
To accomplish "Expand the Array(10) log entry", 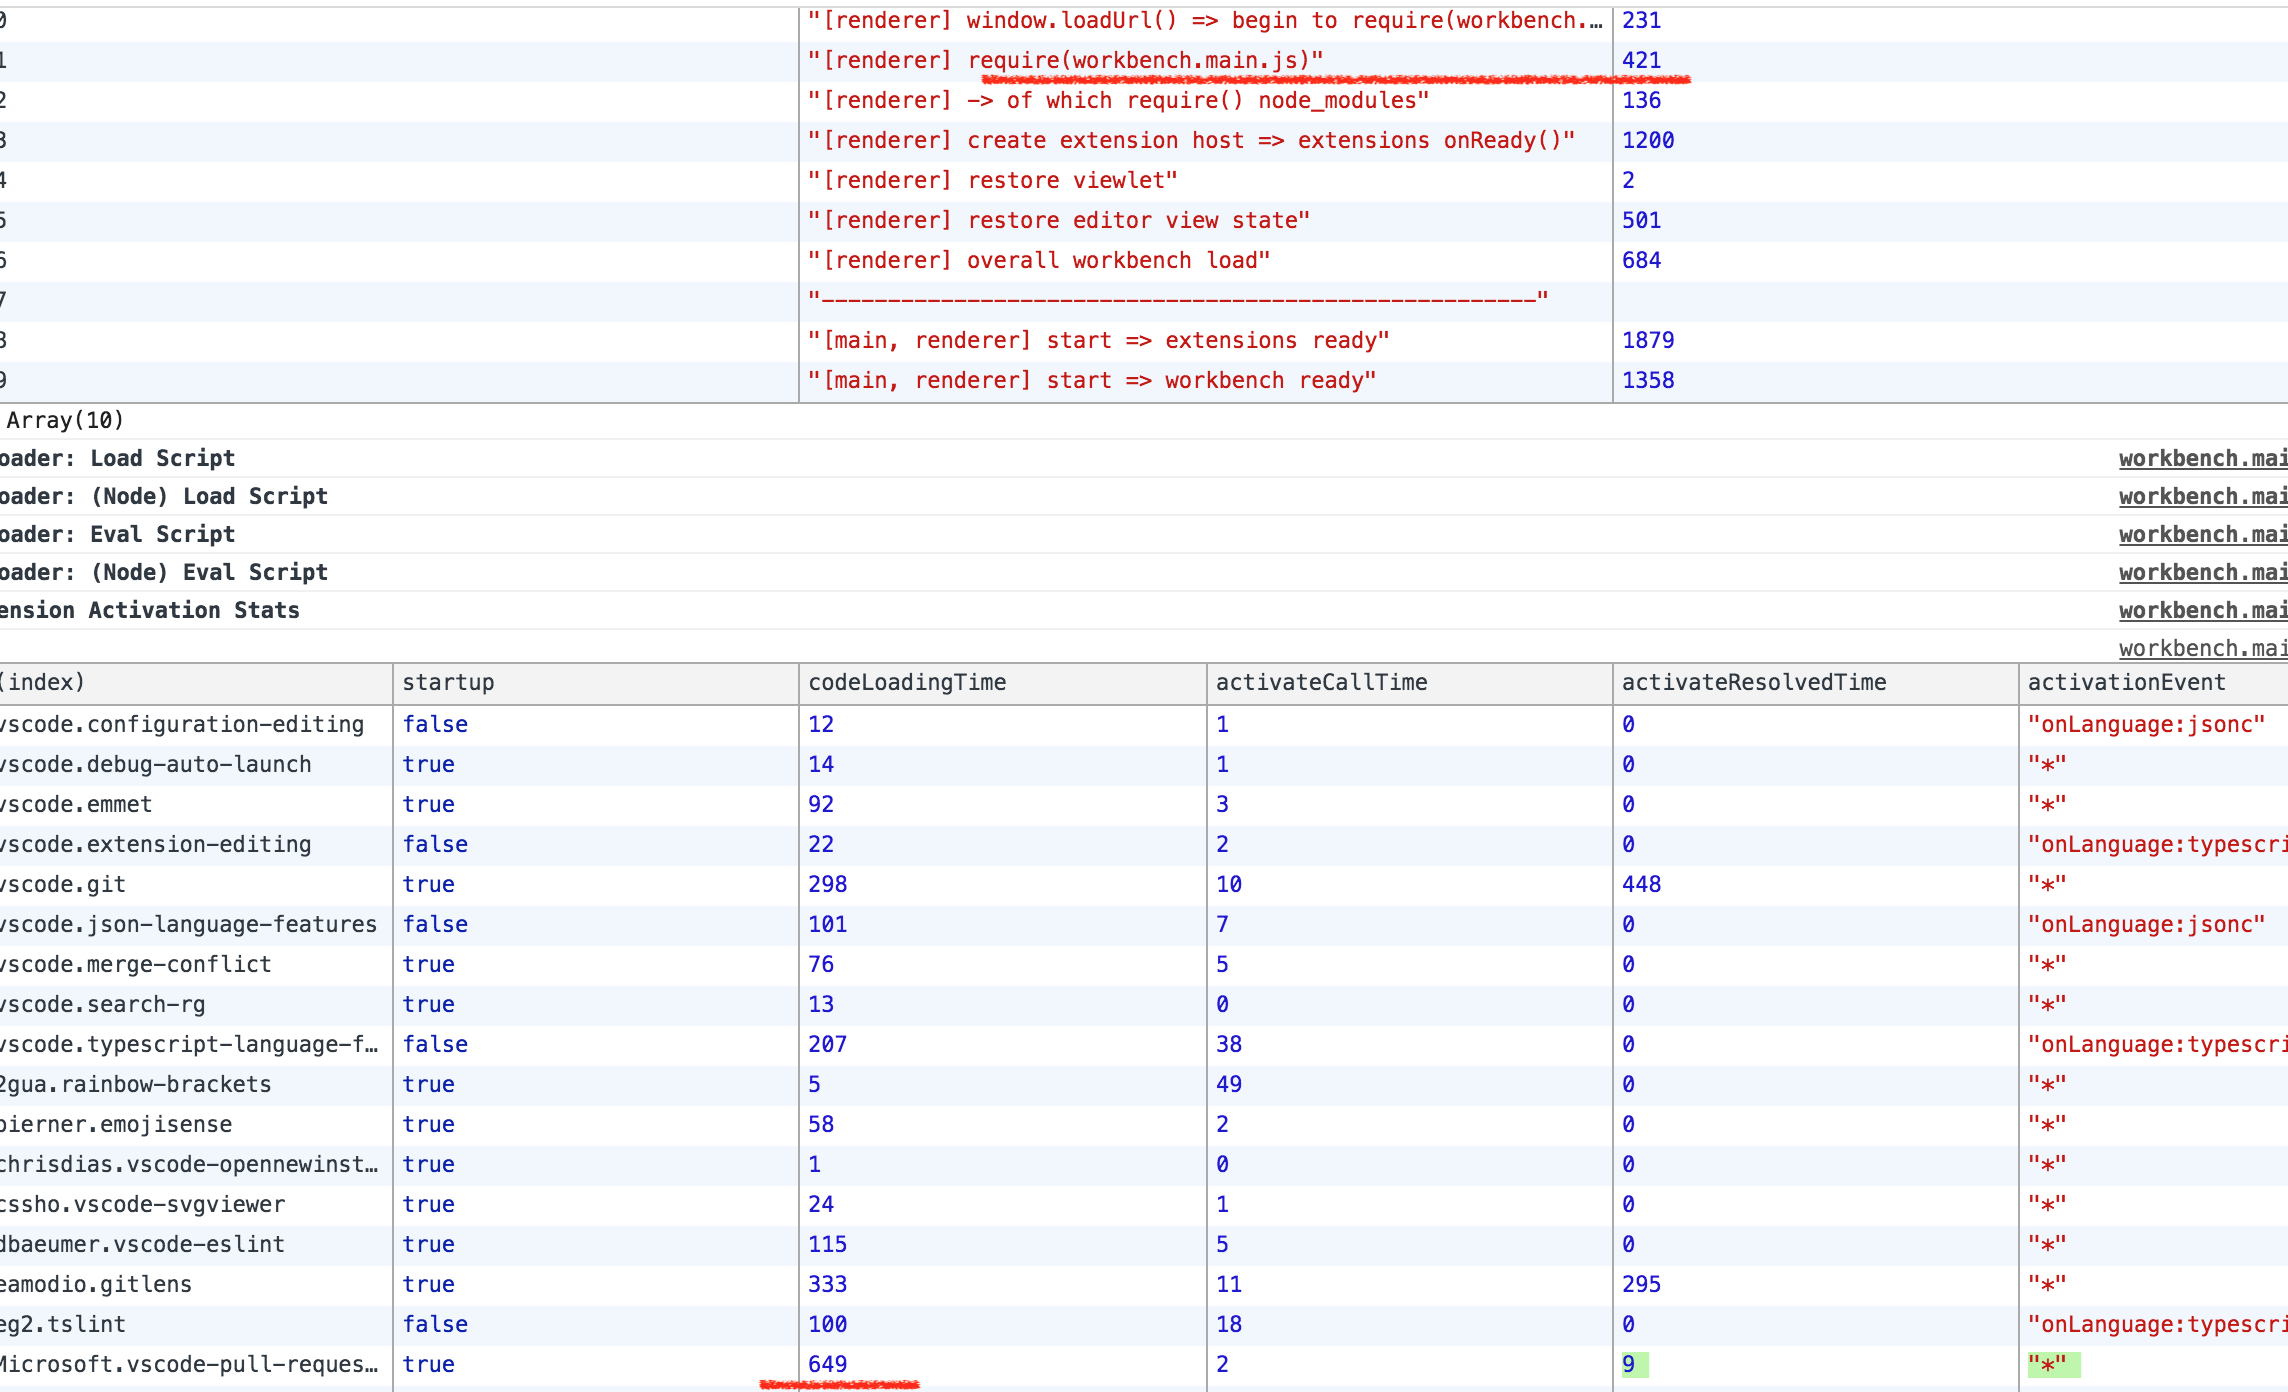I will (65, 421).
